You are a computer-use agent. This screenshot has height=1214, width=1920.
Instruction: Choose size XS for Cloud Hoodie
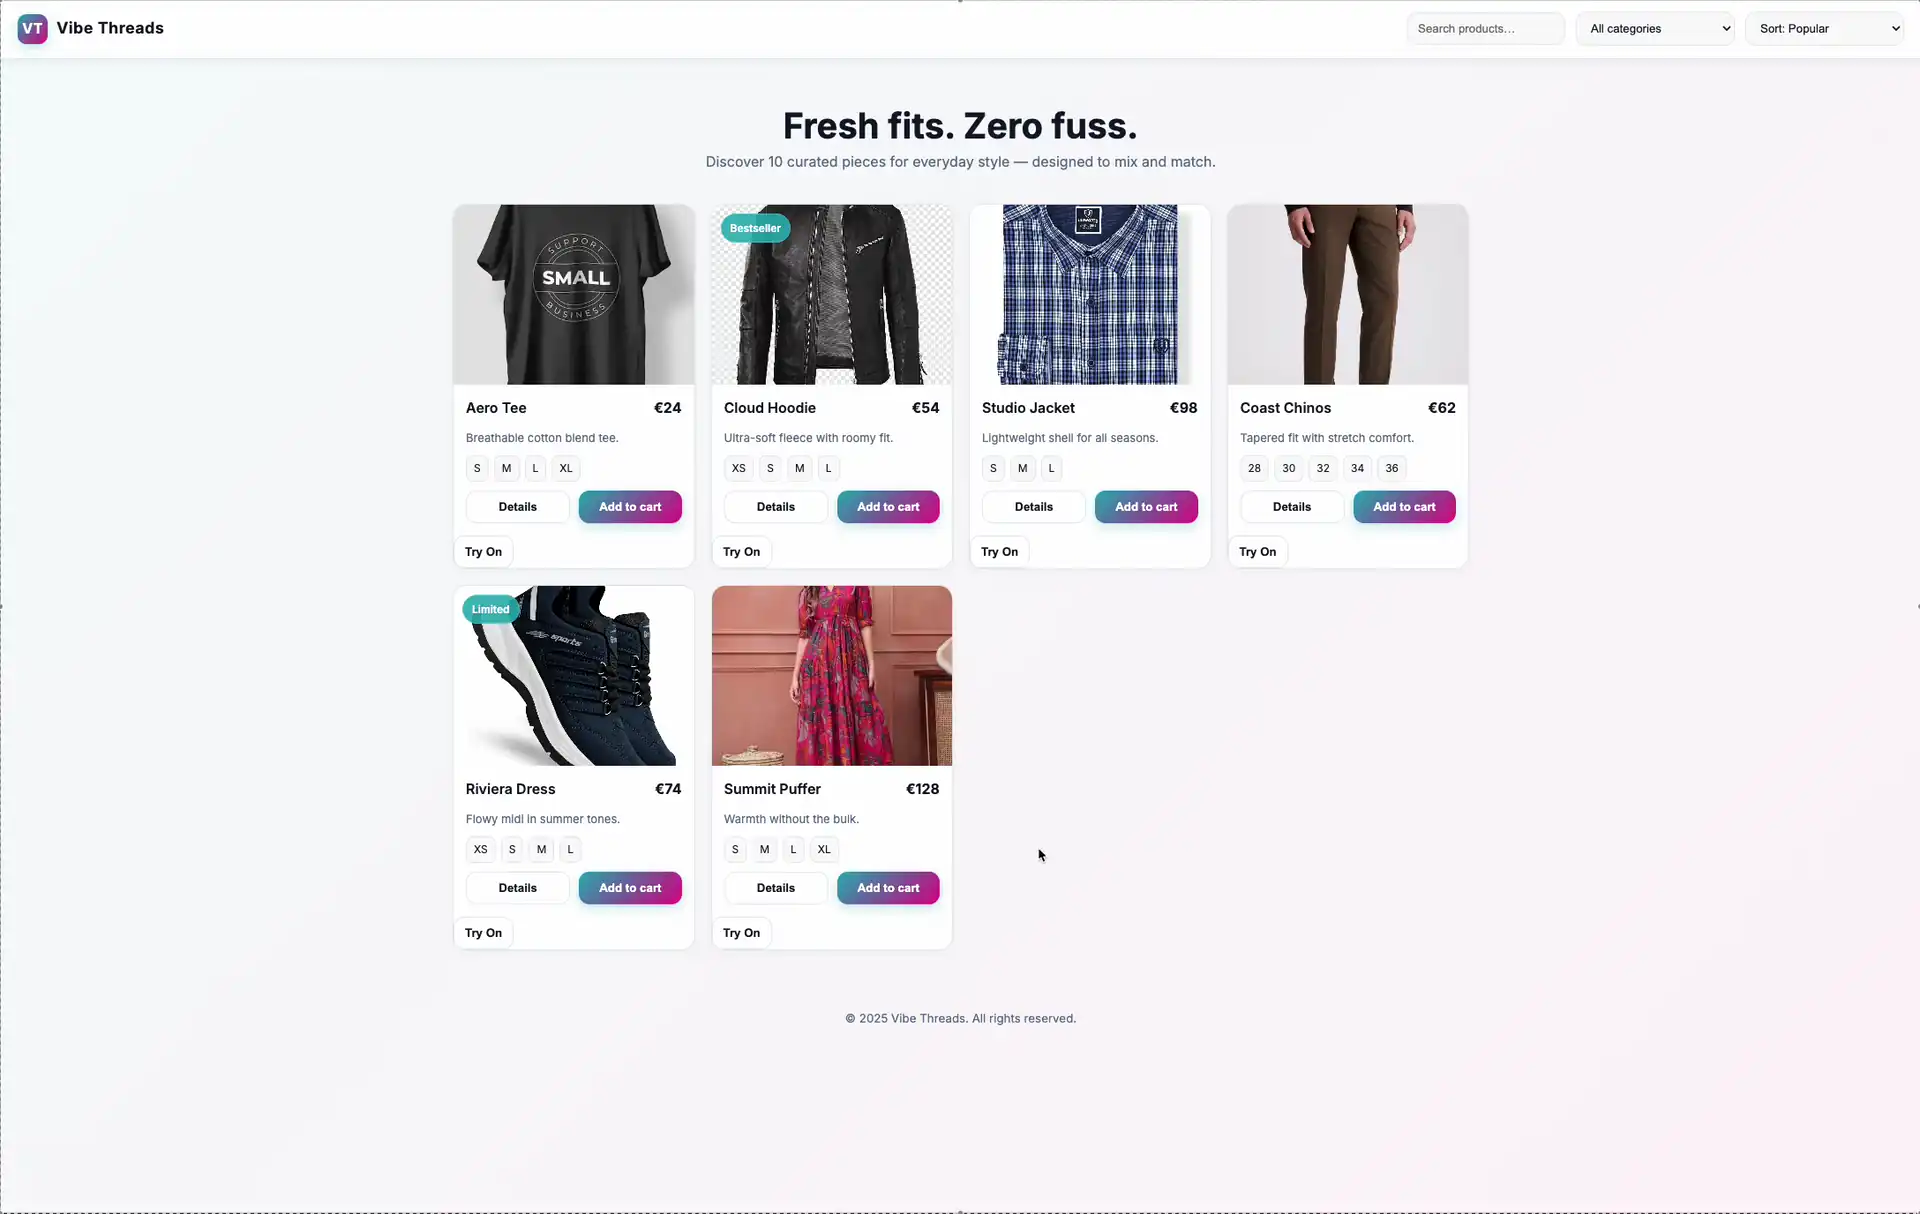738,468
